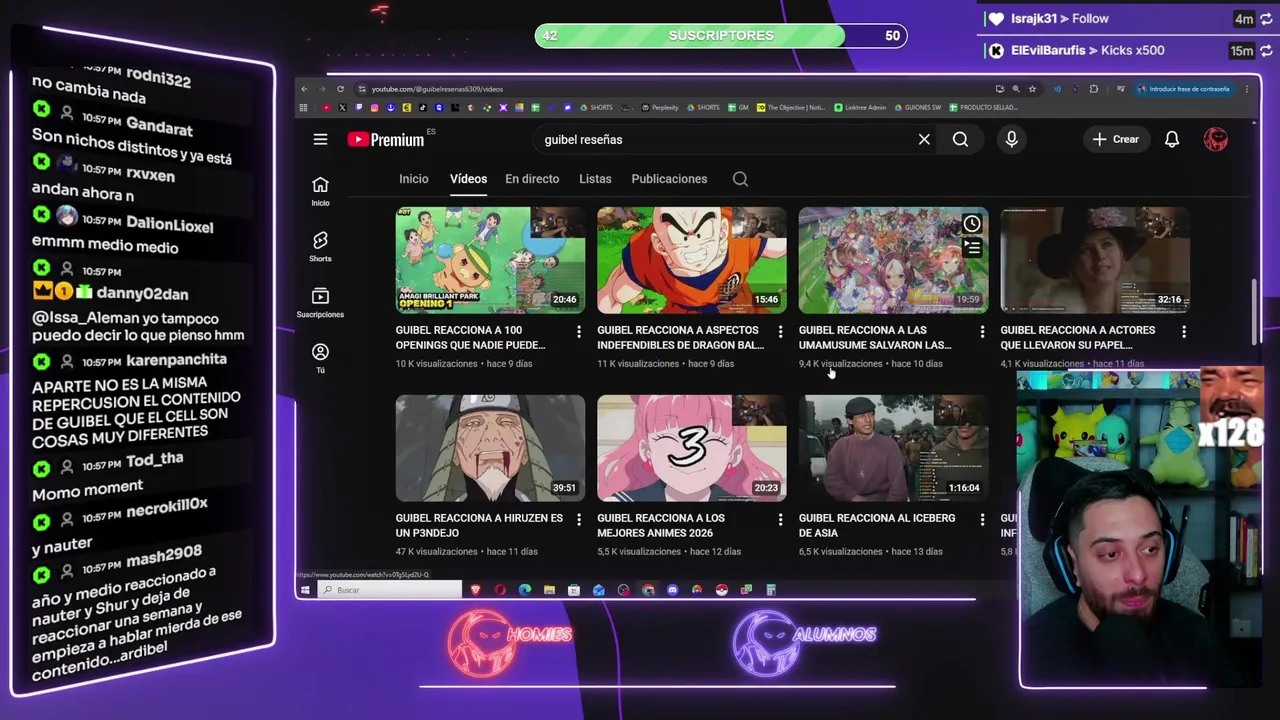Open options for Dragon Ball video
The height and width of the screenshot is (720, 1280).
780,331
